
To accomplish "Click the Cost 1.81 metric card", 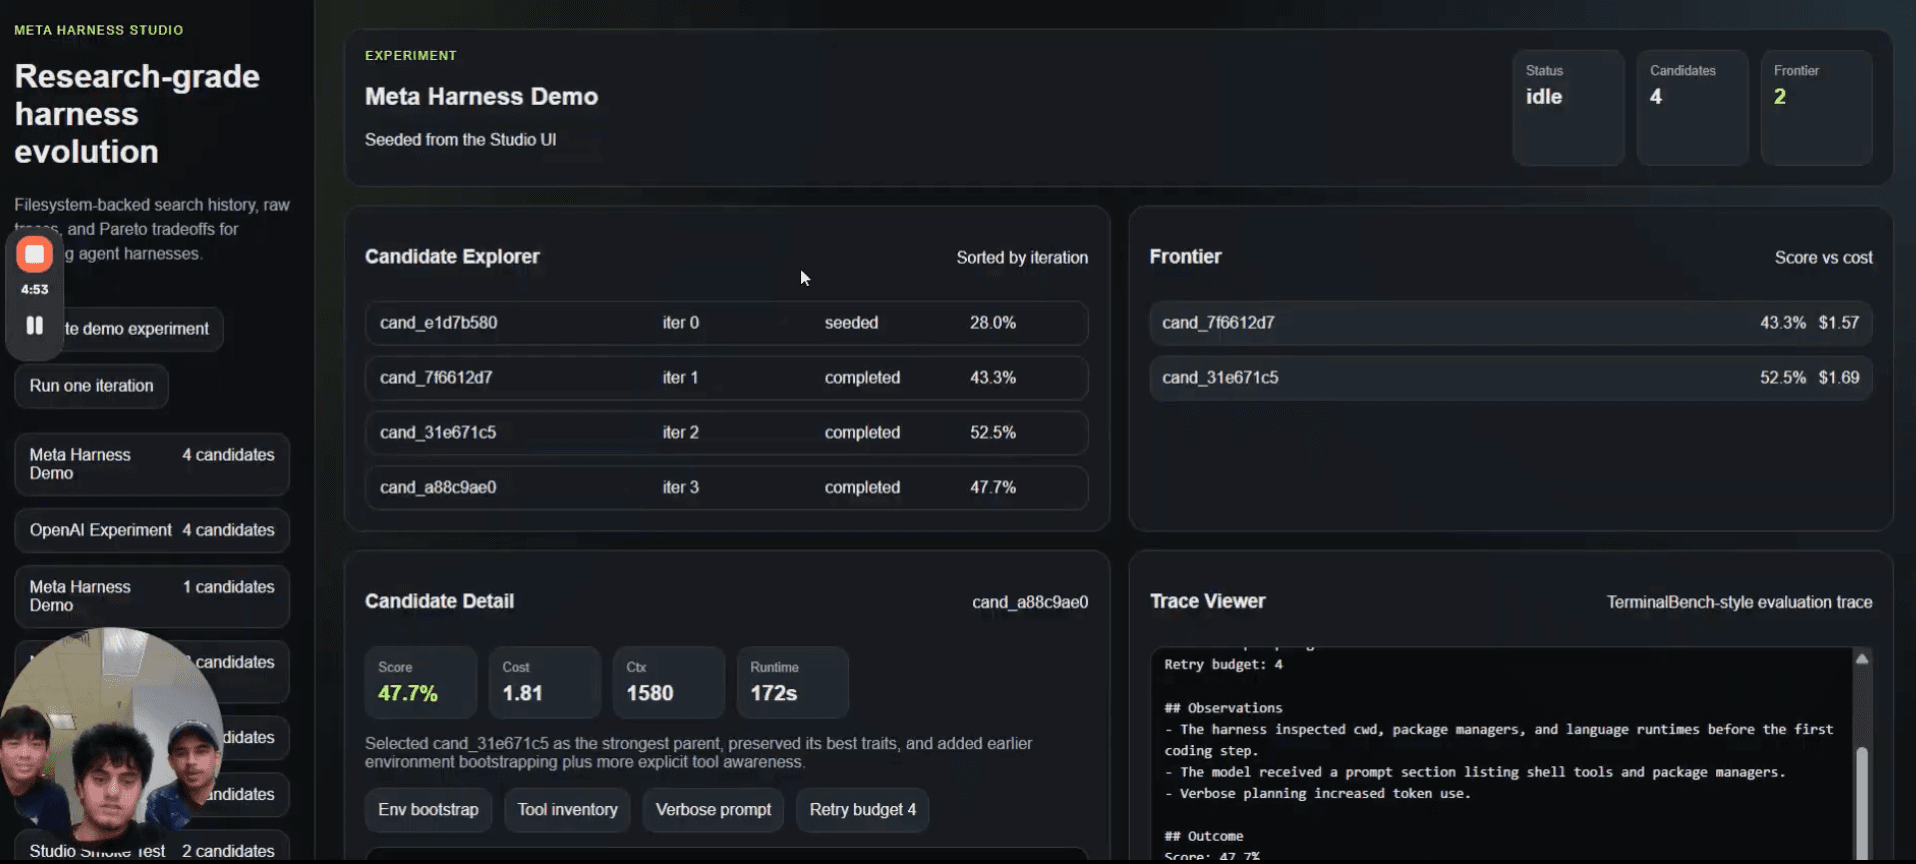I will click(x=544, y=682).
